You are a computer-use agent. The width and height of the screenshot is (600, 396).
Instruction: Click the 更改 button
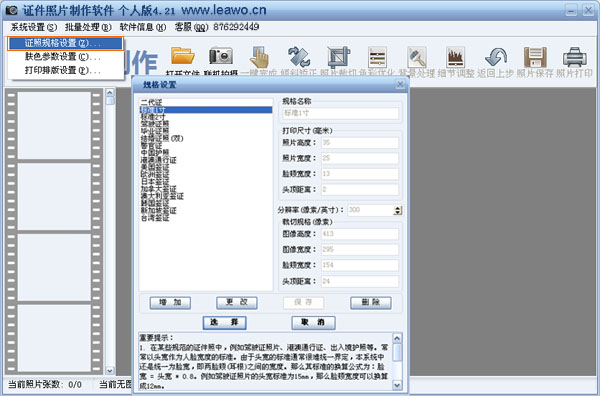(x=237, y=303)
